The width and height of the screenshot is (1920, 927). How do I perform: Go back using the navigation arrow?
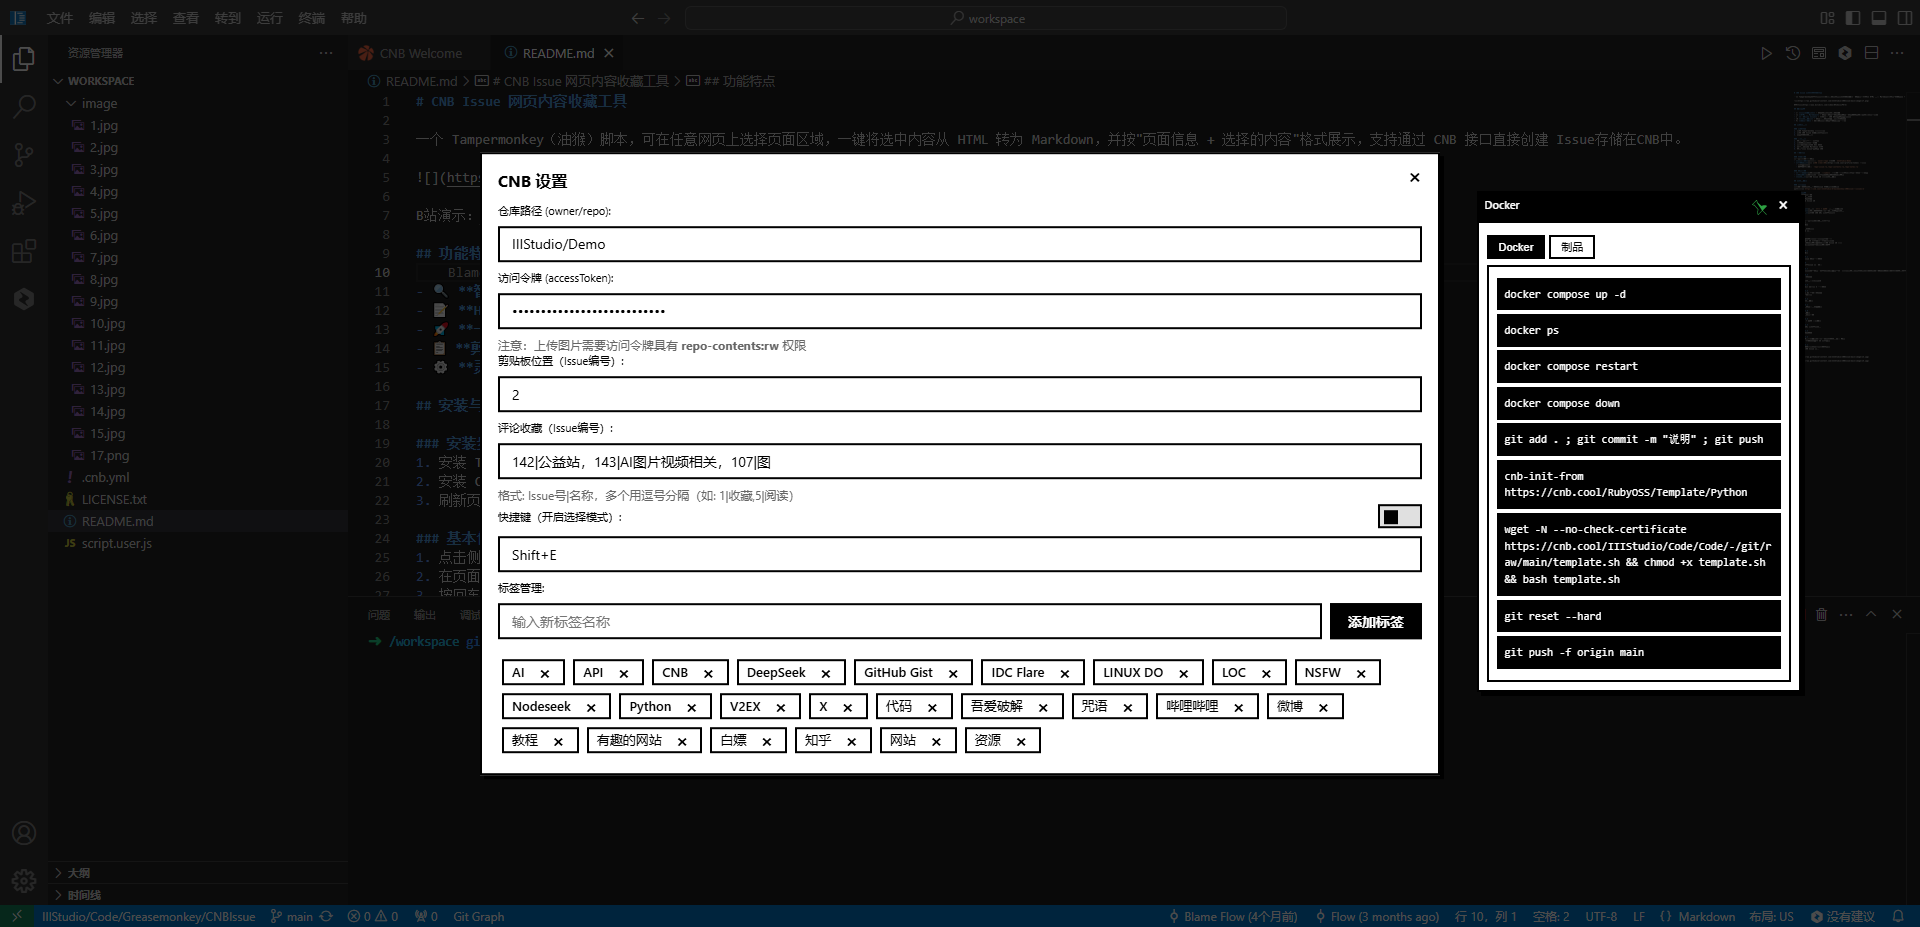pos(638,18)
